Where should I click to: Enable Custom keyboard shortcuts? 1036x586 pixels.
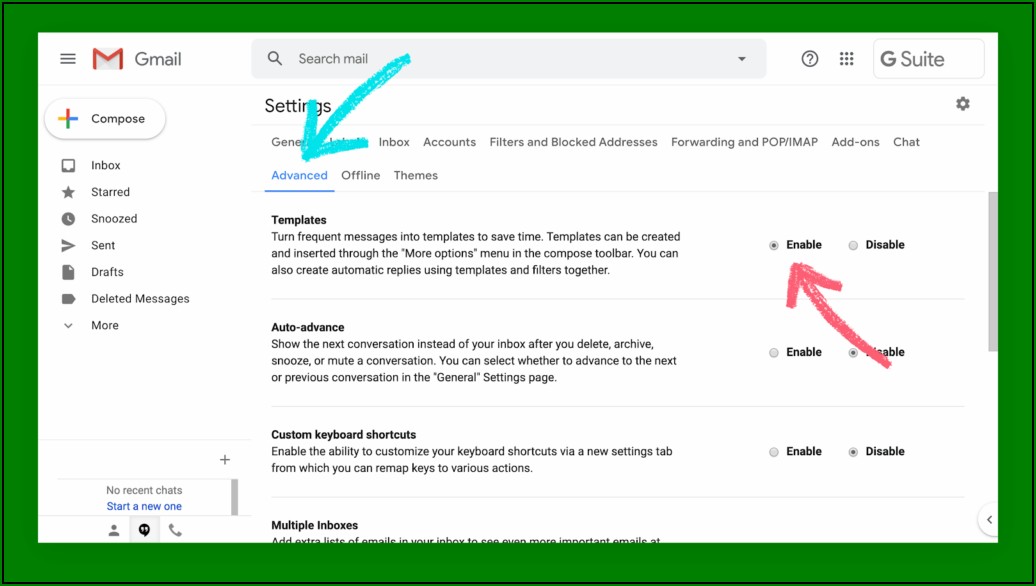[x=774, y=452]
